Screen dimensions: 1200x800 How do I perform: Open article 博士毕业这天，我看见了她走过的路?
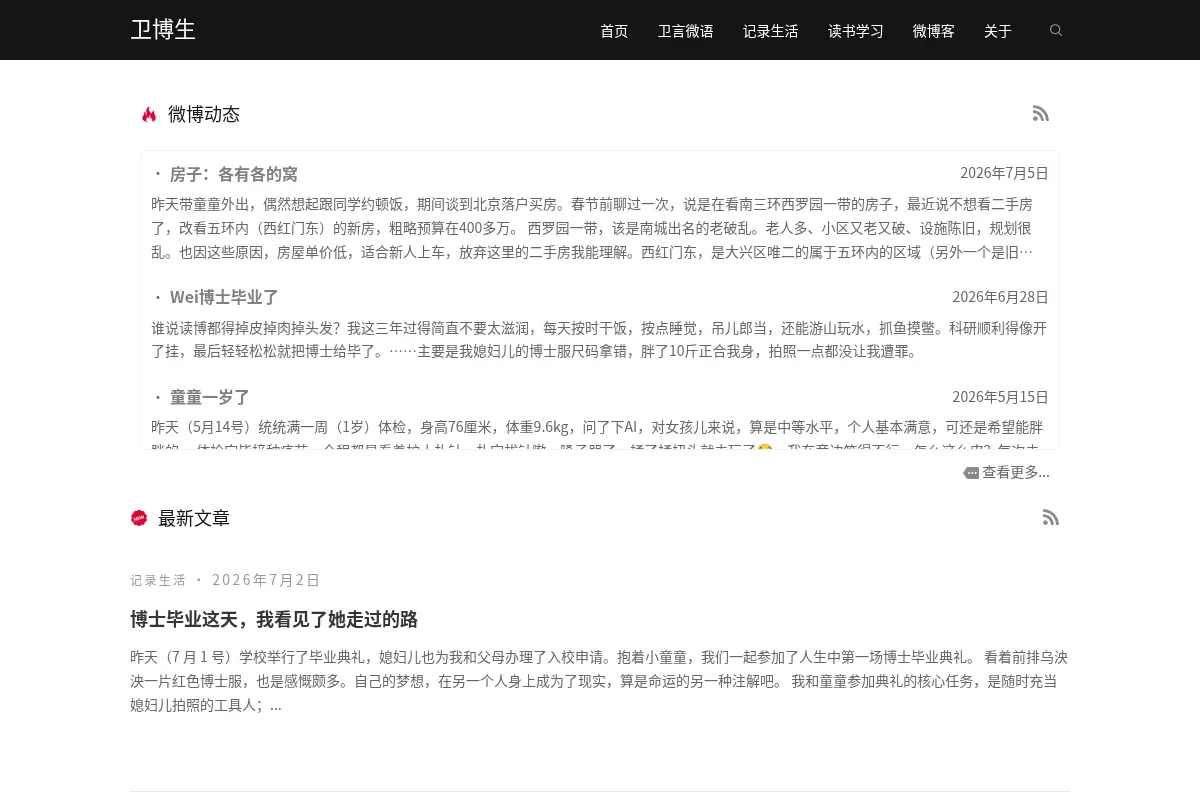tap(274, 619)
